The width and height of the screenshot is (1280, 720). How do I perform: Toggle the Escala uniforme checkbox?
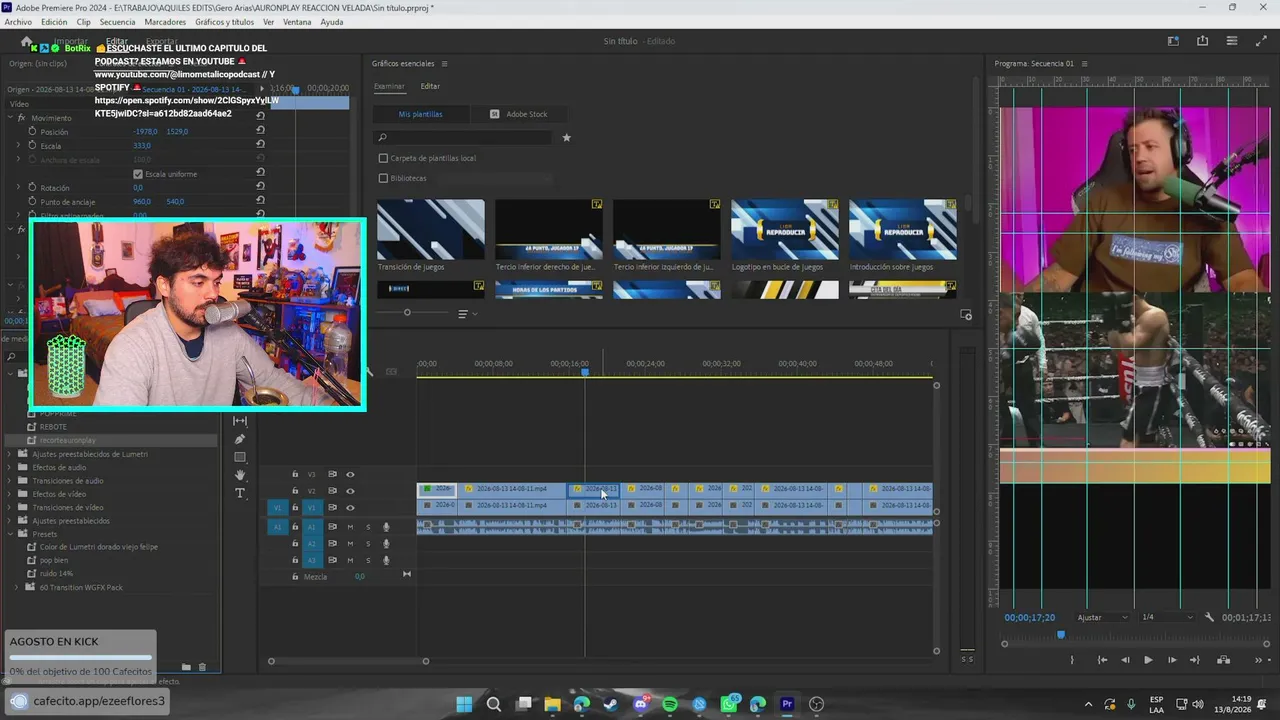point(138,174)
